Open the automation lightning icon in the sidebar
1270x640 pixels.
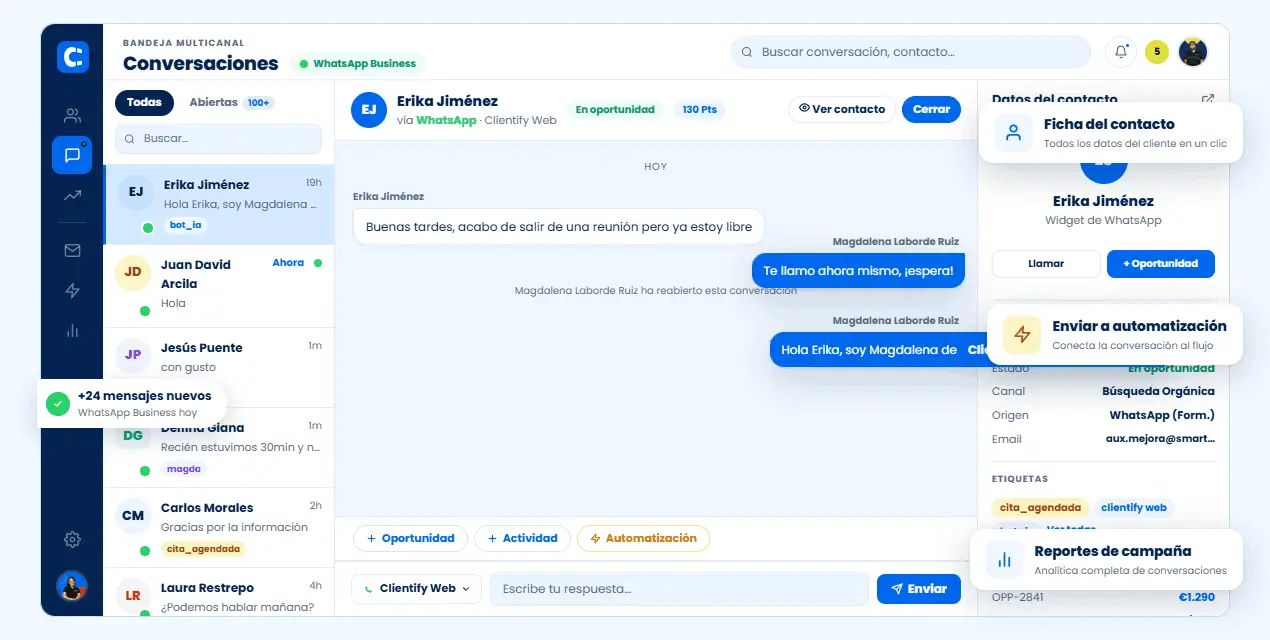[72, 291]
